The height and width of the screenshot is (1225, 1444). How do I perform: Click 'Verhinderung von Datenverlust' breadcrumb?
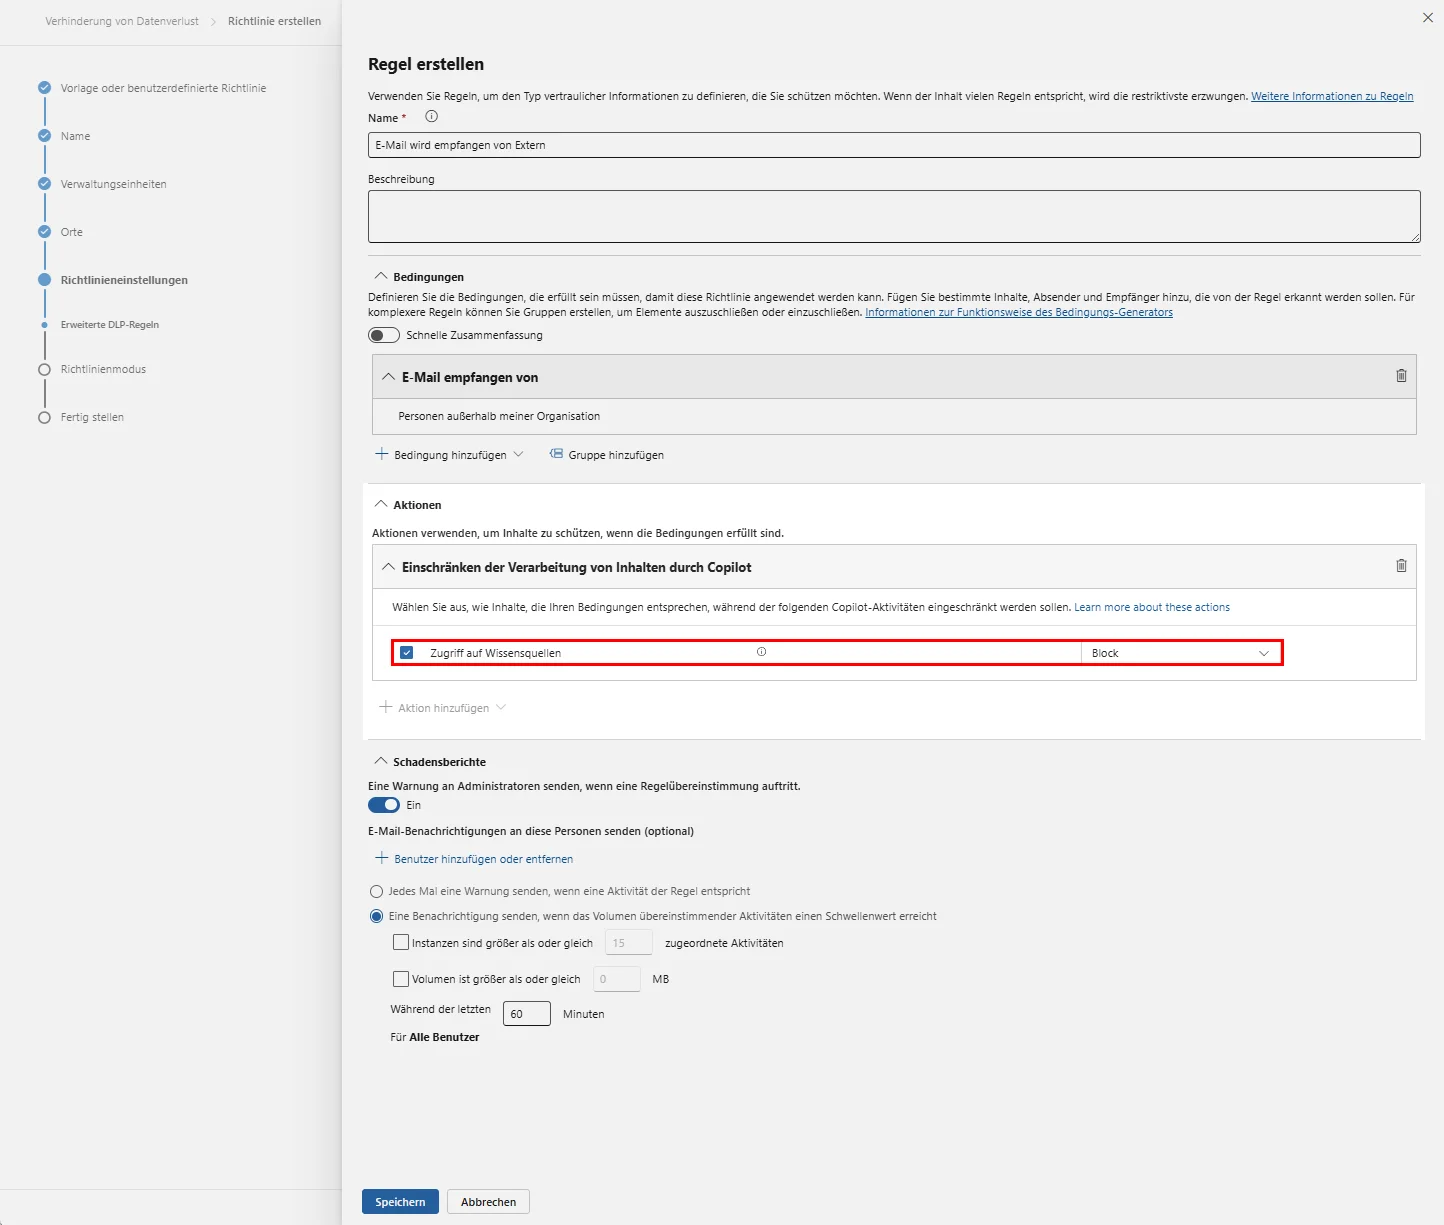tap(122, 21)
